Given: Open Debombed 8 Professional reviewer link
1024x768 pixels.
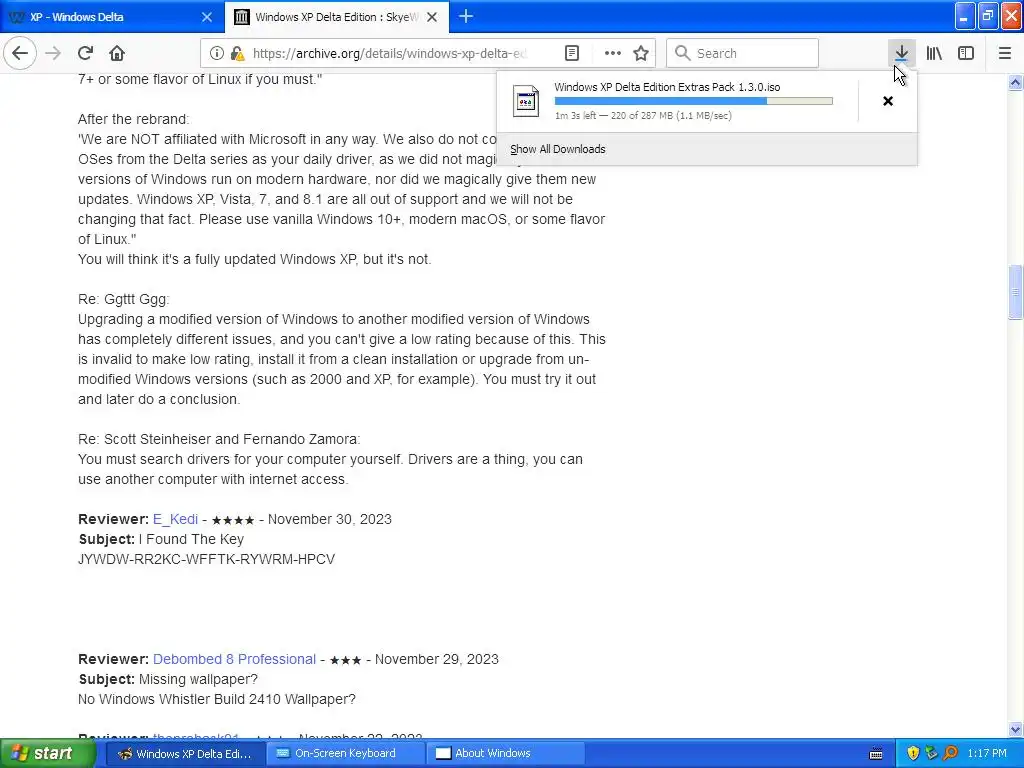Looking at the screenshot, I should (234, 659).
